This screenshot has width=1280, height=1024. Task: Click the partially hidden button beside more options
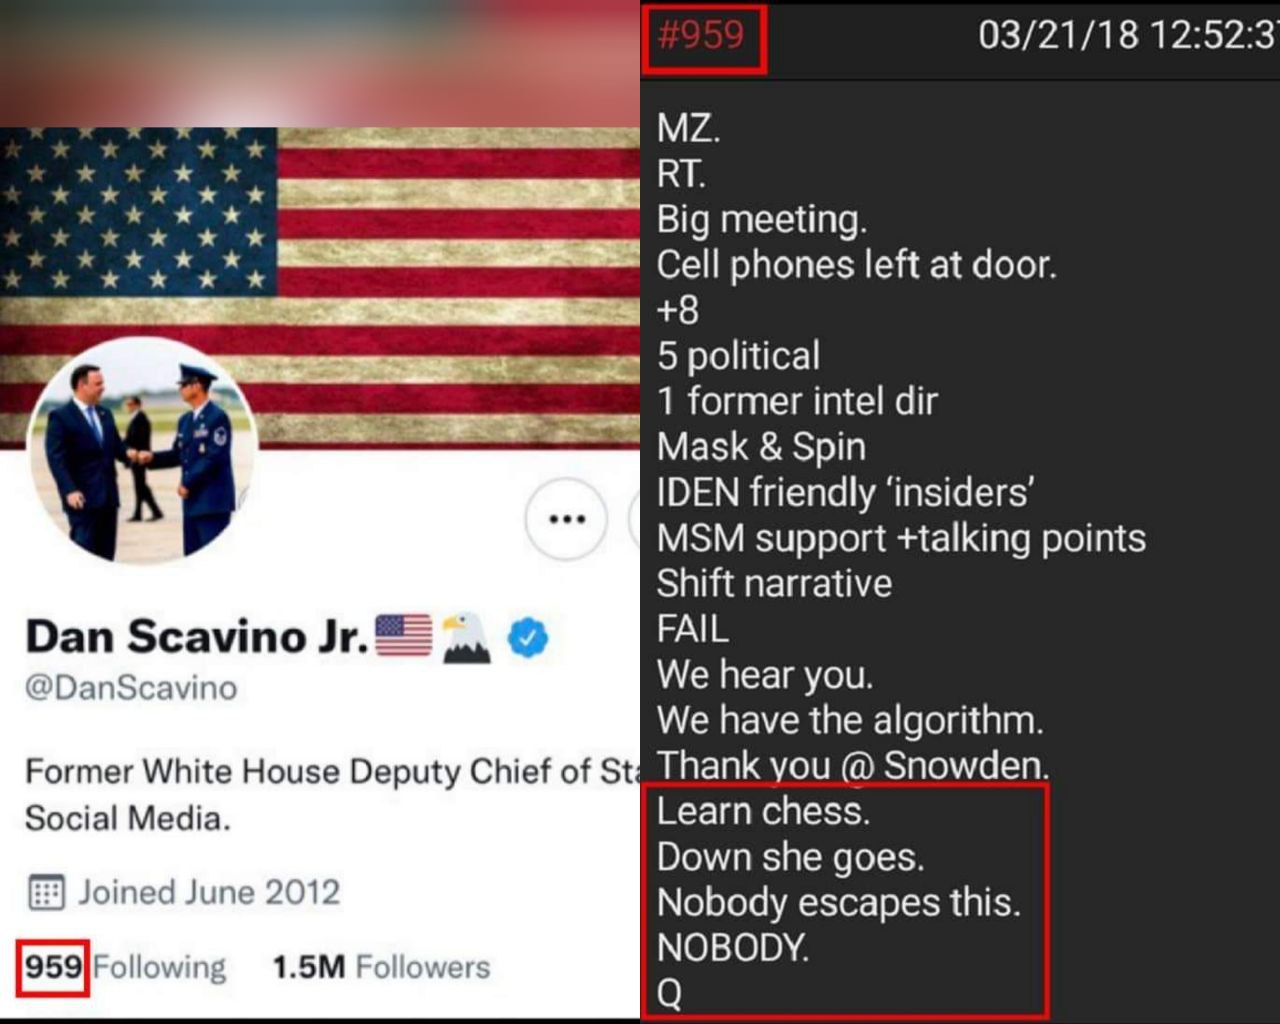(634, 518)
